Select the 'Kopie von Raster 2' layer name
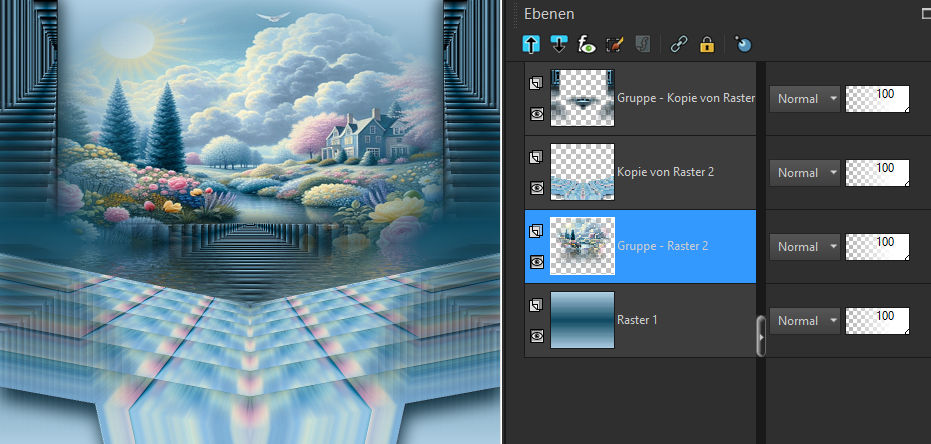 [x=666, y=172]
